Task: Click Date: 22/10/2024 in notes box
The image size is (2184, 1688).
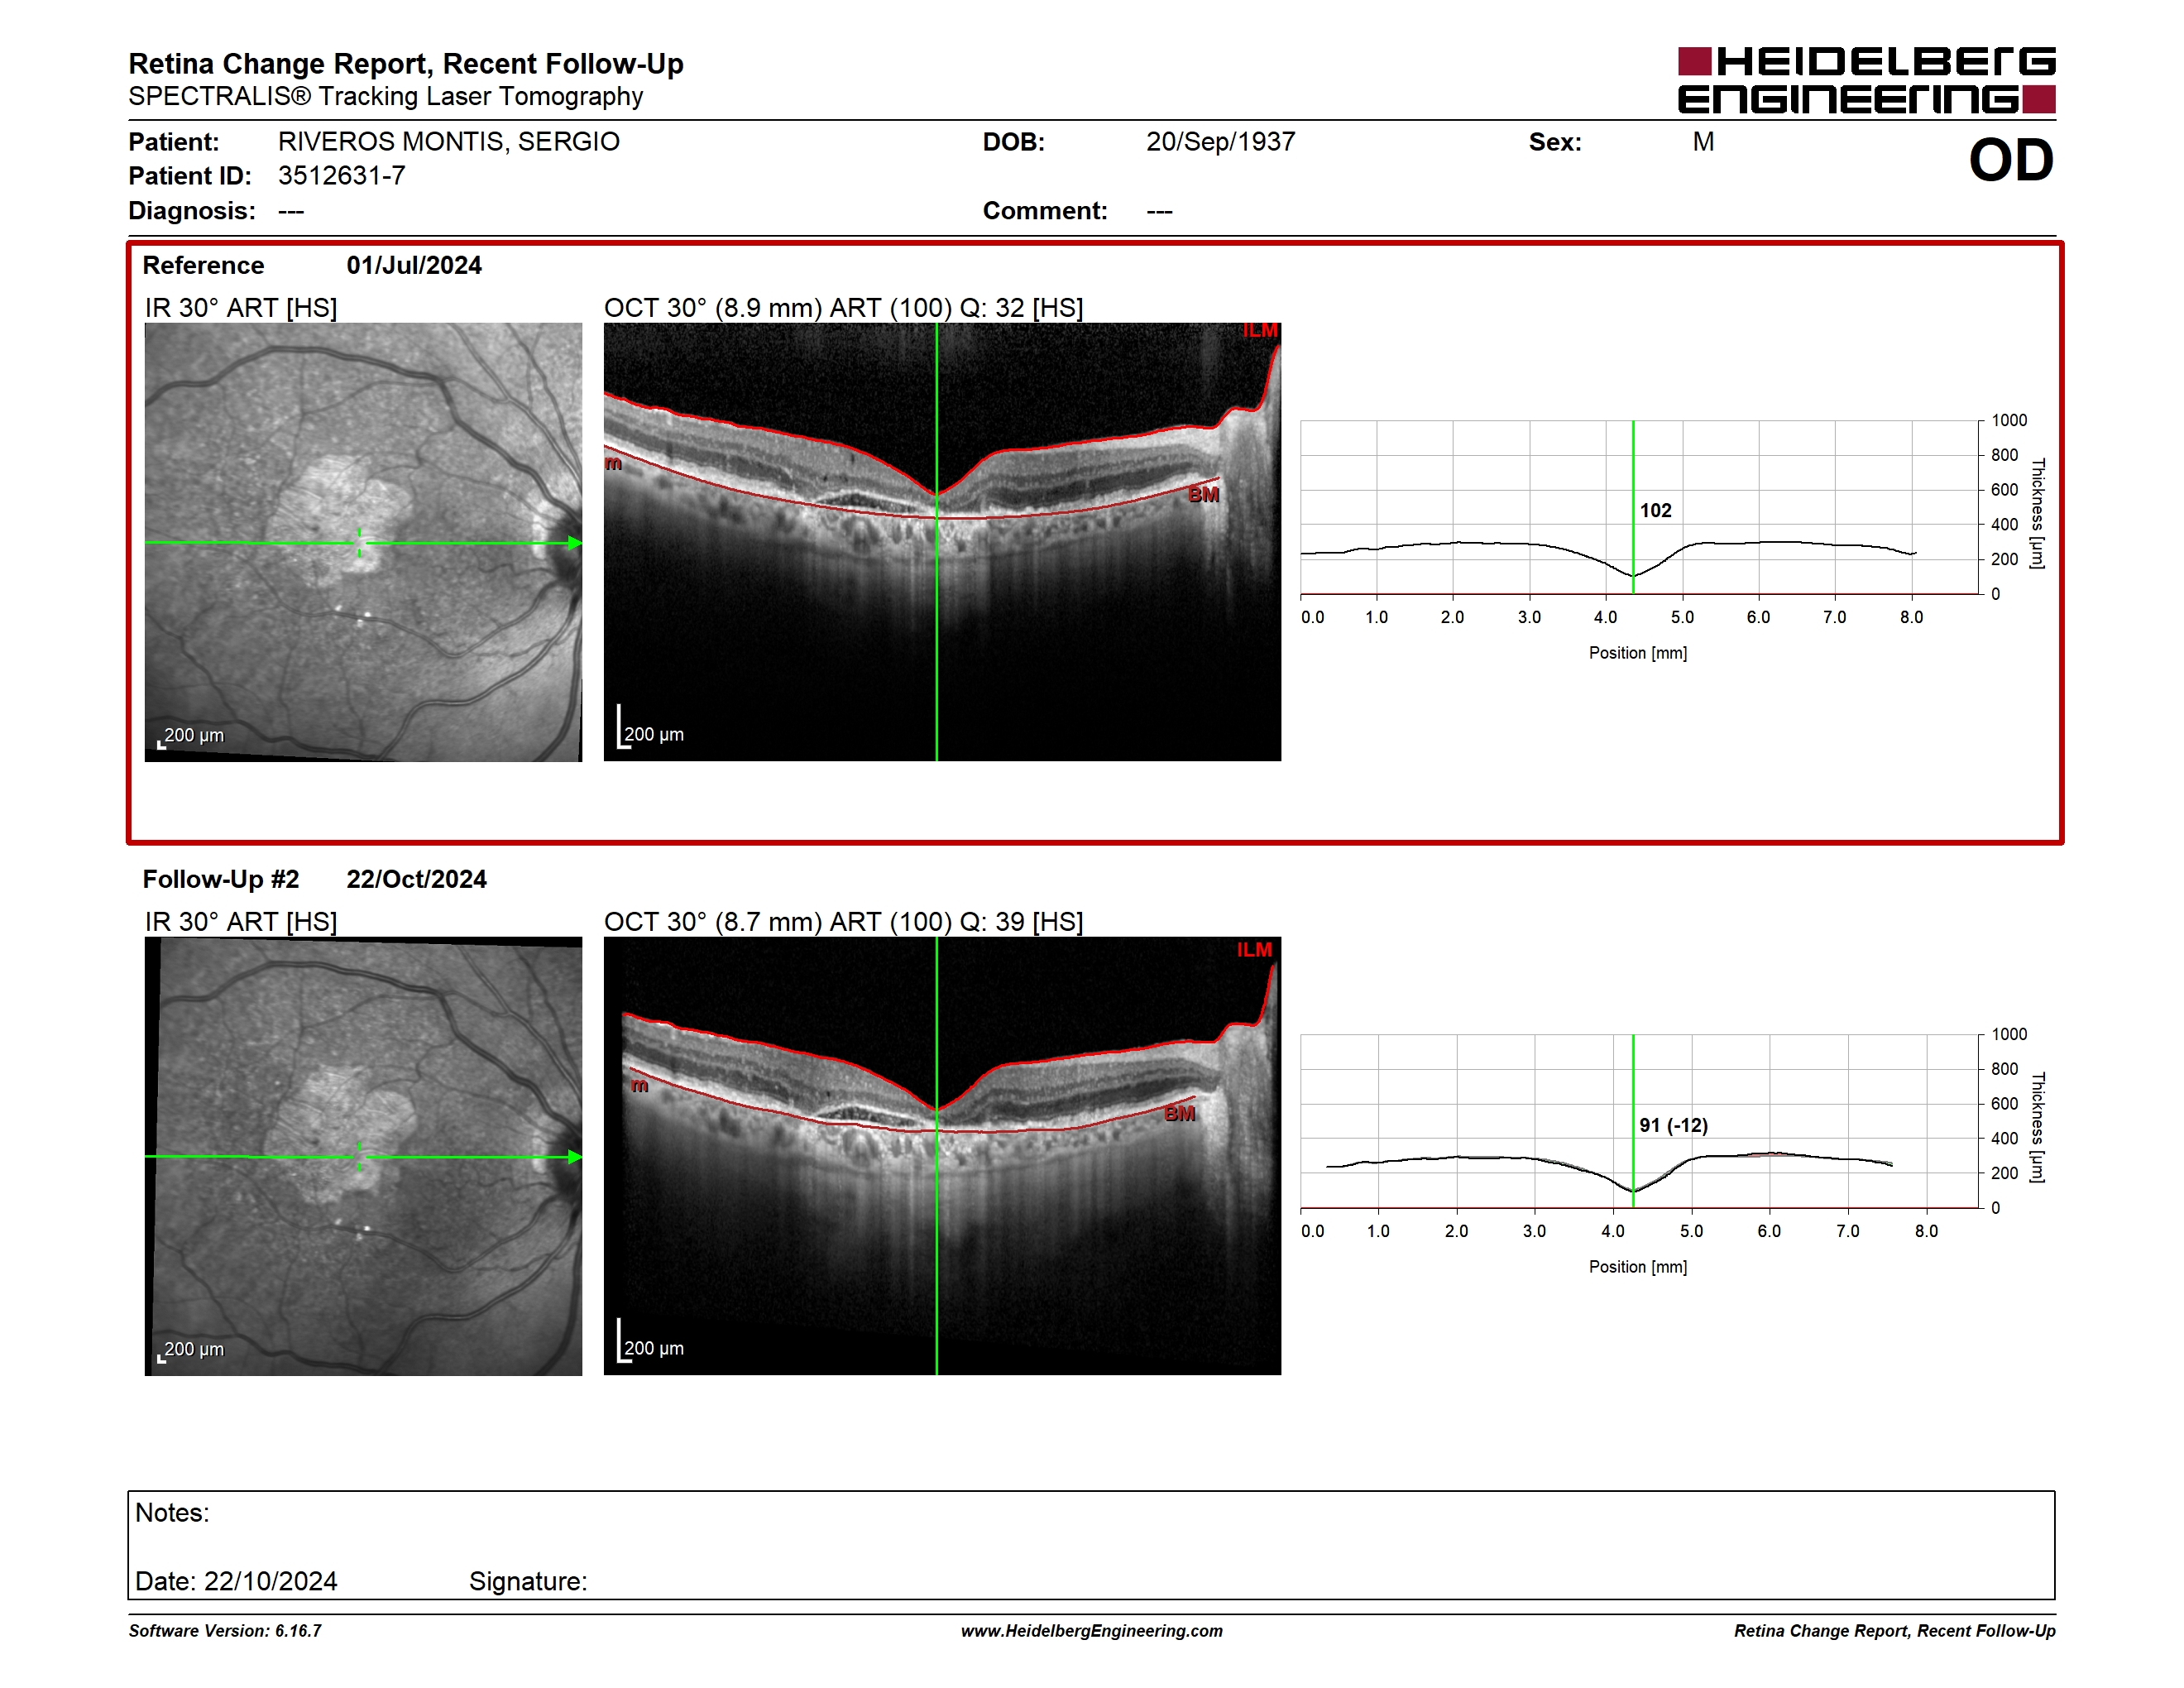Action: coord(236,1581)
